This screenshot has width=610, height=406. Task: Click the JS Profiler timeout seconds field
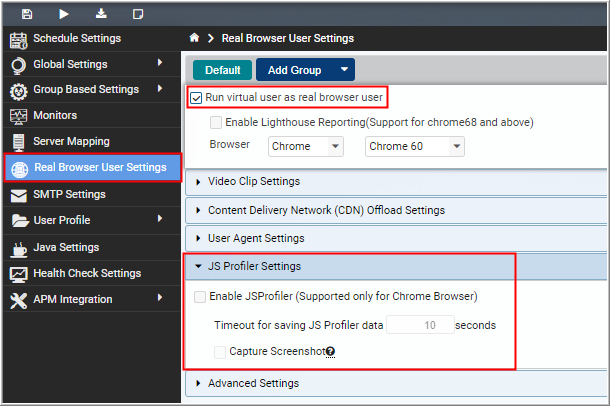[x=420, y=325]
